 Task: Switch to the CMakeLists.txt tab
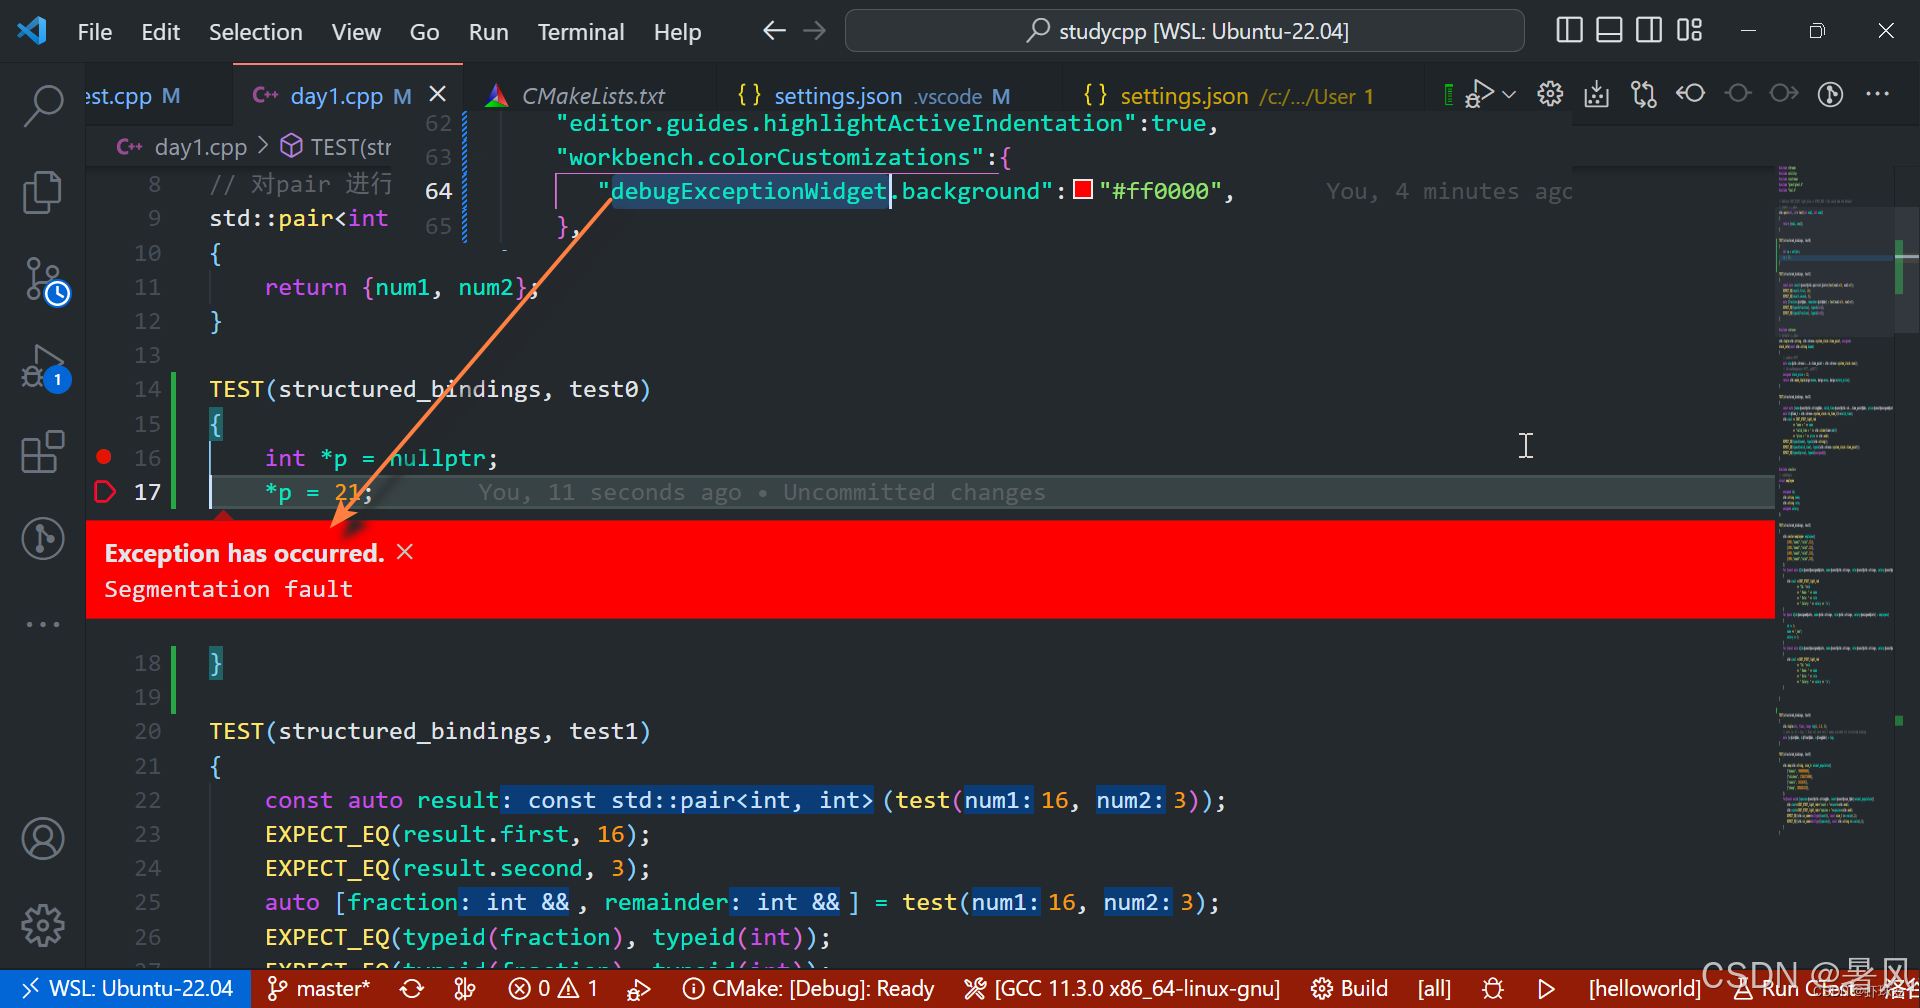pyautogui.click(x=592, y=95)
